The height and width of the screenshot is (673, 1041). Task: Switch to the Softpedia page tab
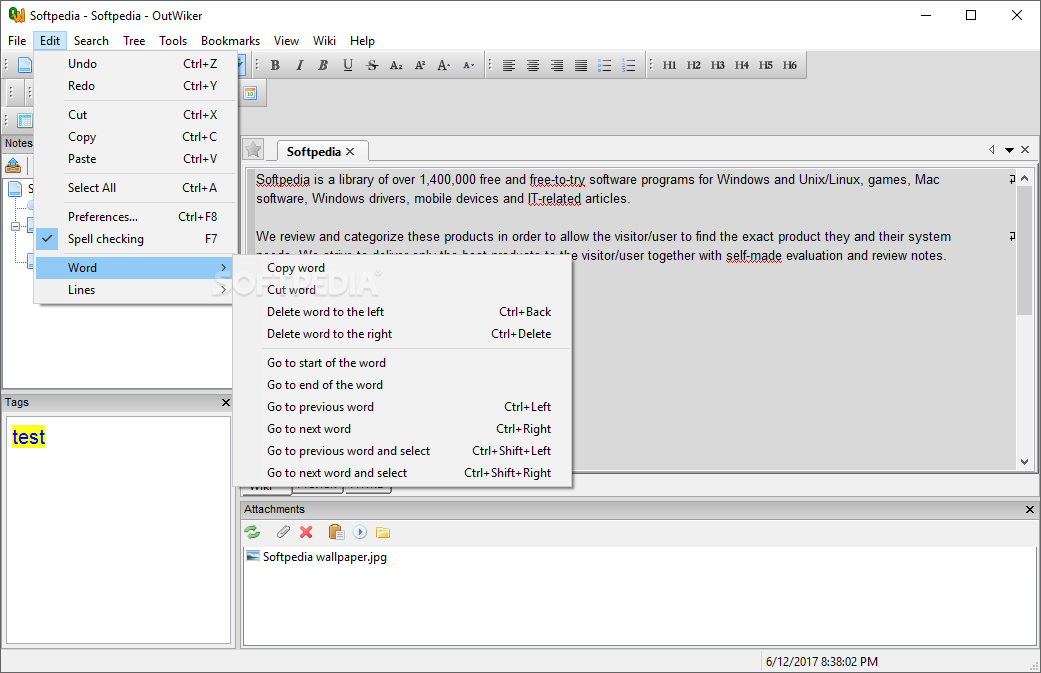pos(314,151)
